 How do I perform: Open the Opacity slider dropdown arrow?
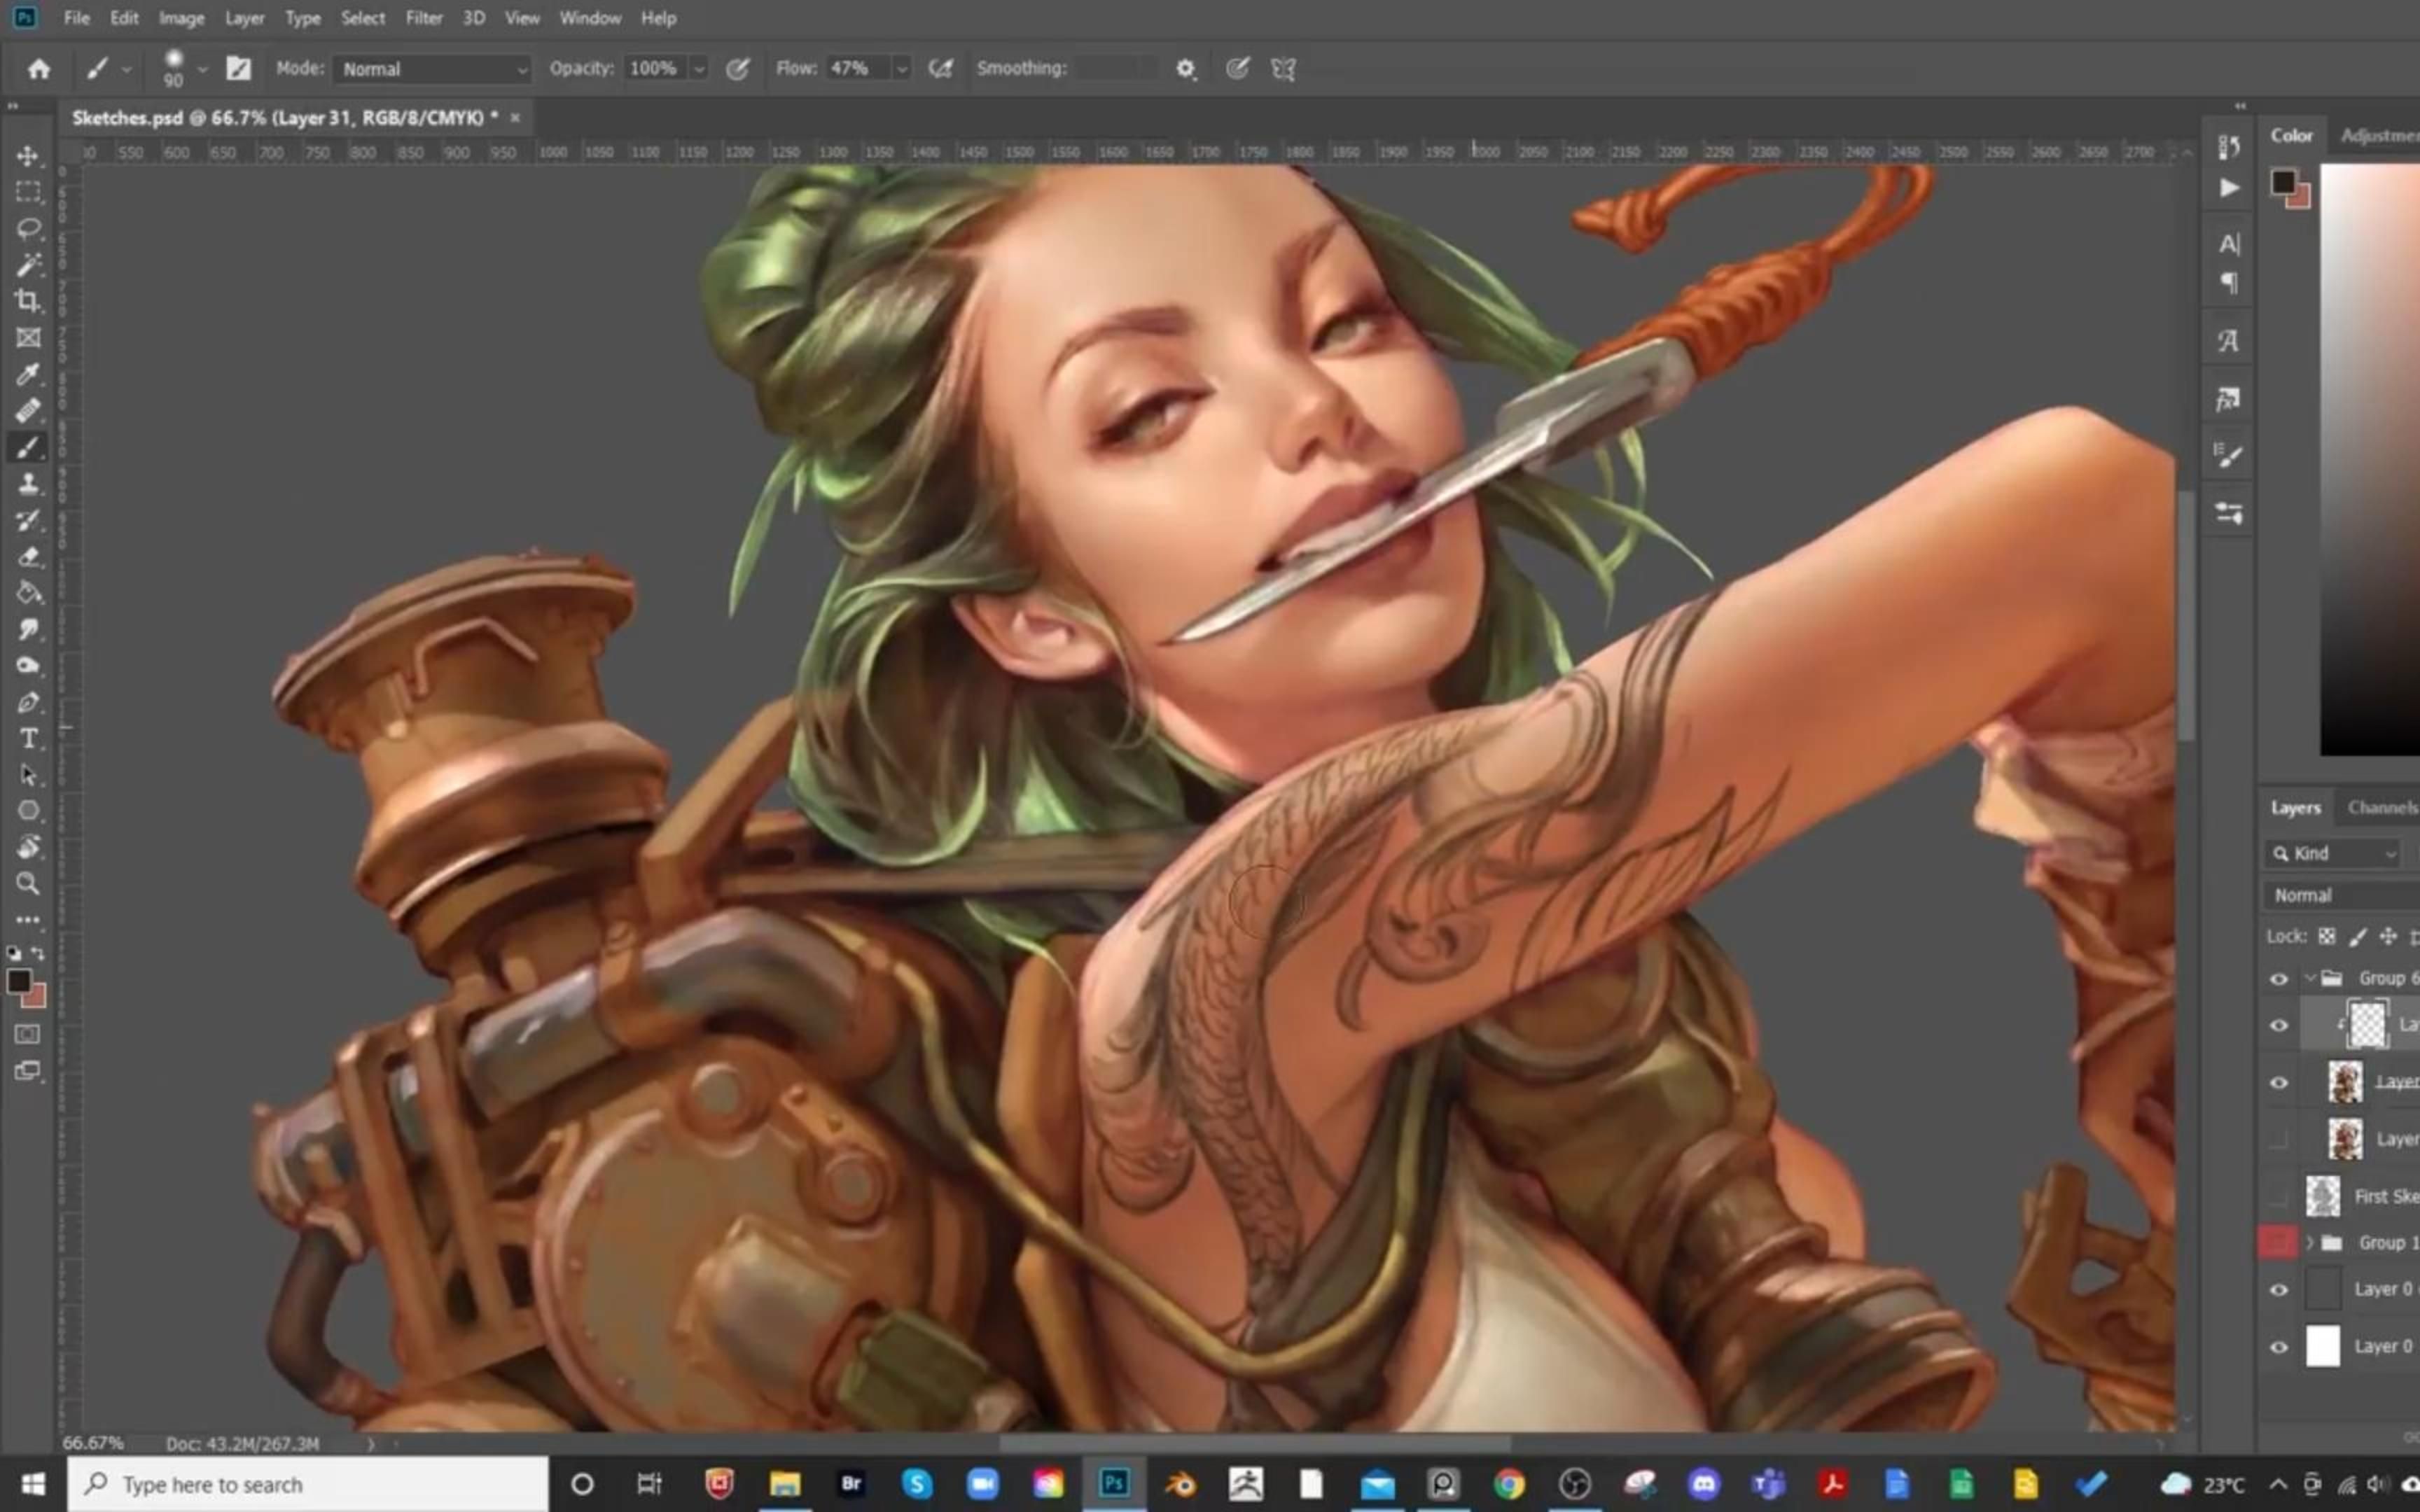point(699,69)
